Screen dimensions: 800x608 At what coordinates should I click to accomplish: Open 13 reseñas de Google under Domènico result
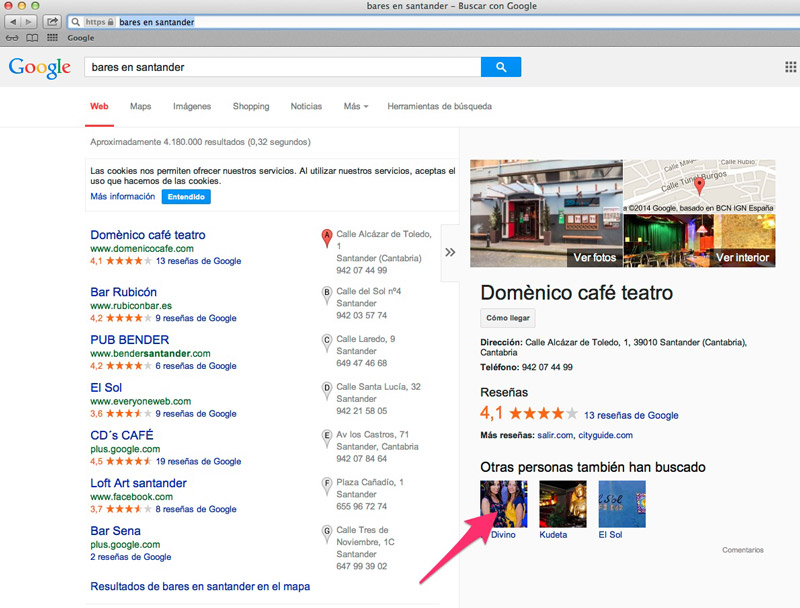pyautogui.click(x=198, y=261)
